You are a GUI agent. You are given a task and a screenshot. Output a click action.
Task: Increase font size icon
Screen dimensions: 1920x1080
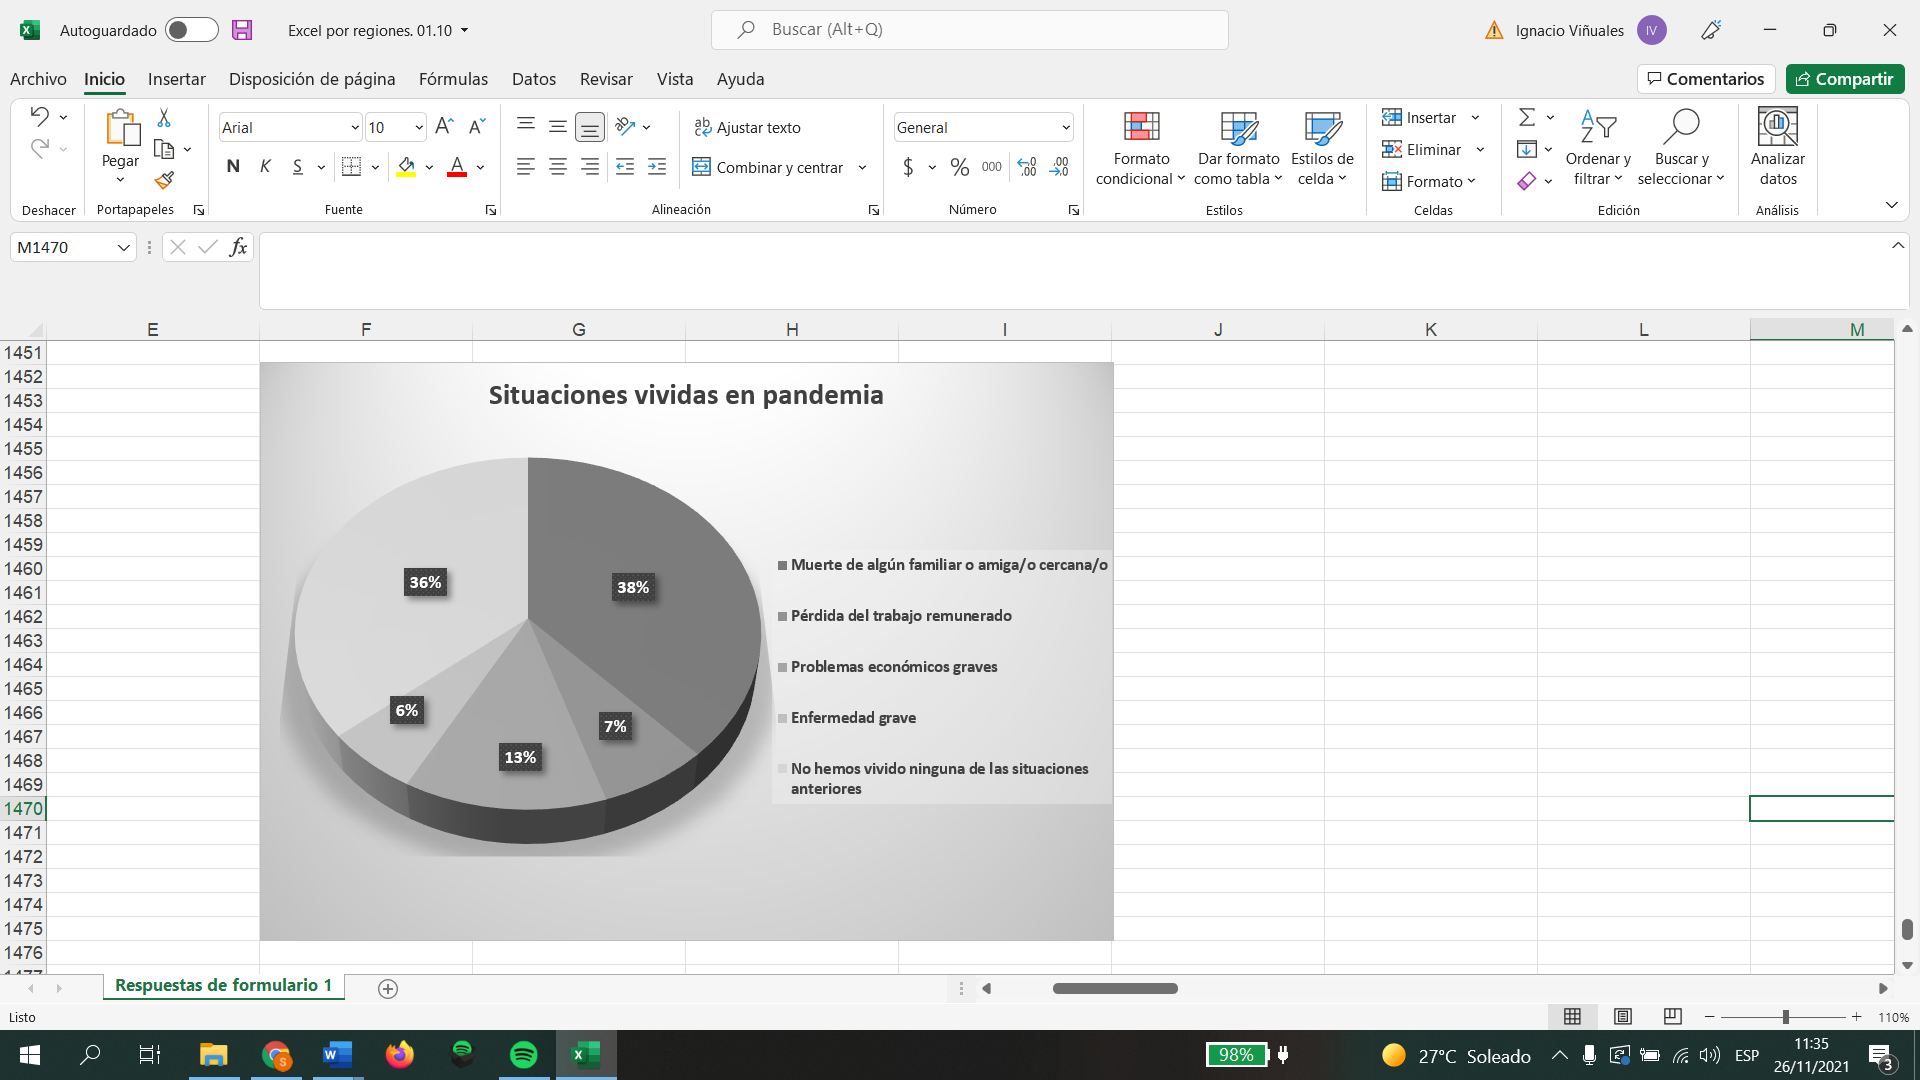pyautogui.click(x=445, y=126)
